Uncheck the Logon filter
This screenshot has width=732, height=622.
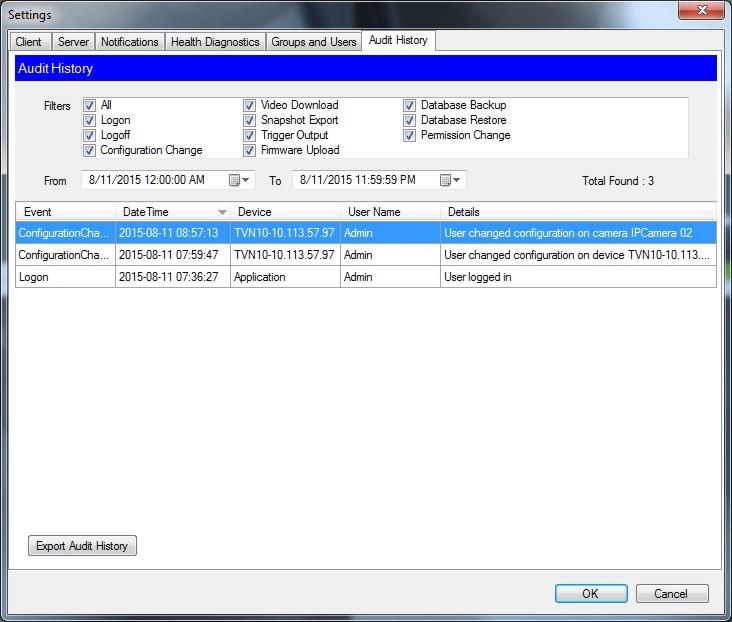(89, 120)
